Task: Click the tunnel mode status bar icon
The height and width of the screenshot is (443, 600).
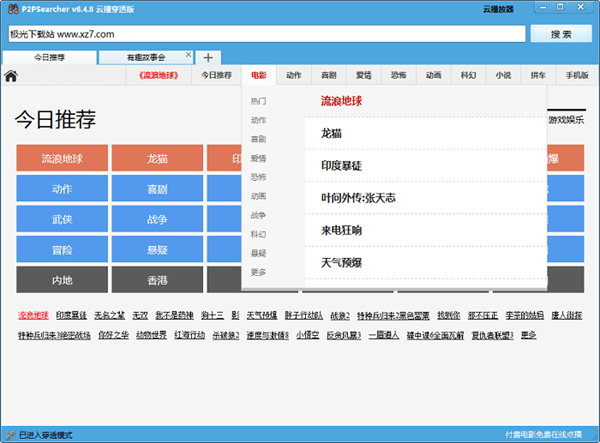Action: [x=9, y=435]
